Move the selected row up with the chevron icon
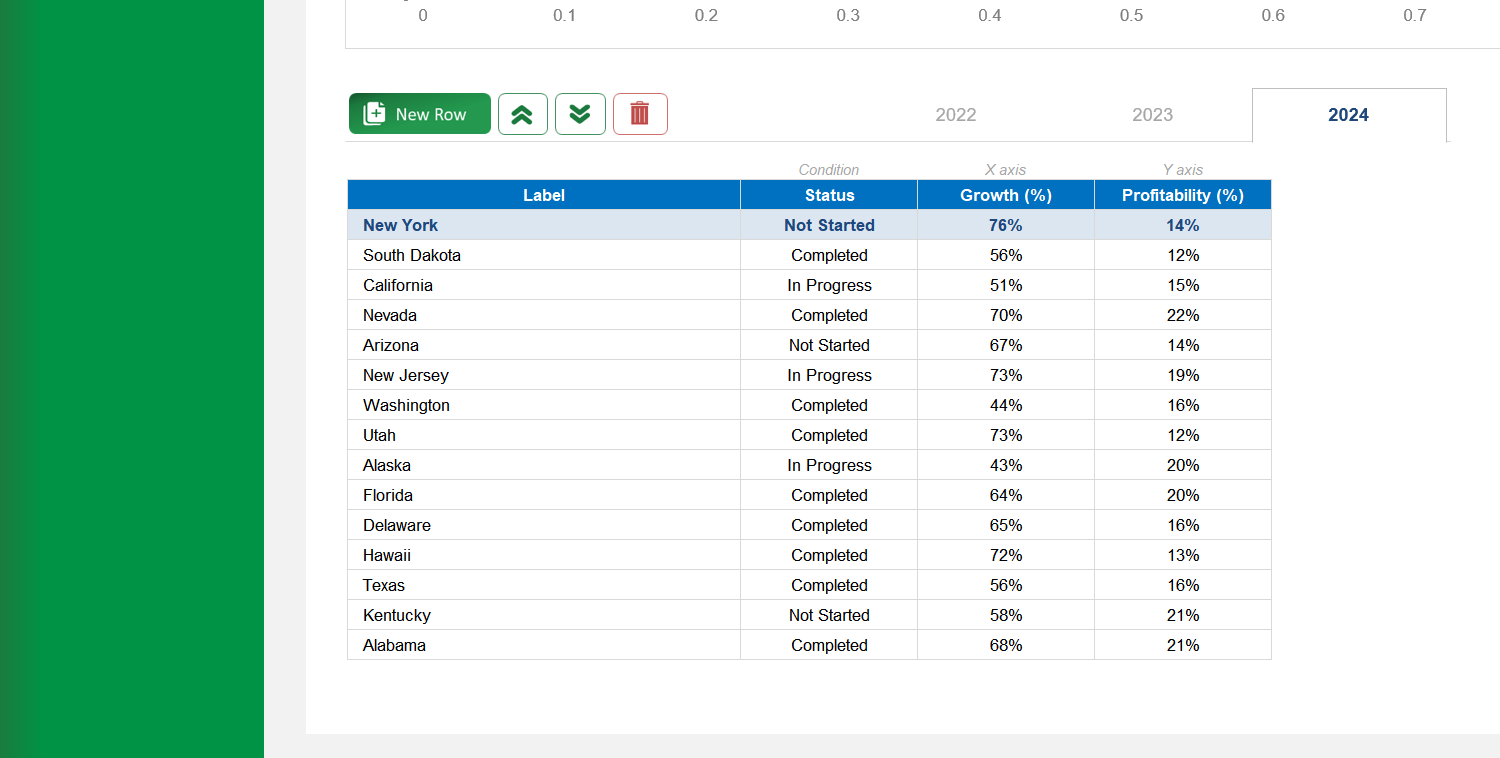The height and width of the screenshot is (758, 1500). [x=523, y=114]
